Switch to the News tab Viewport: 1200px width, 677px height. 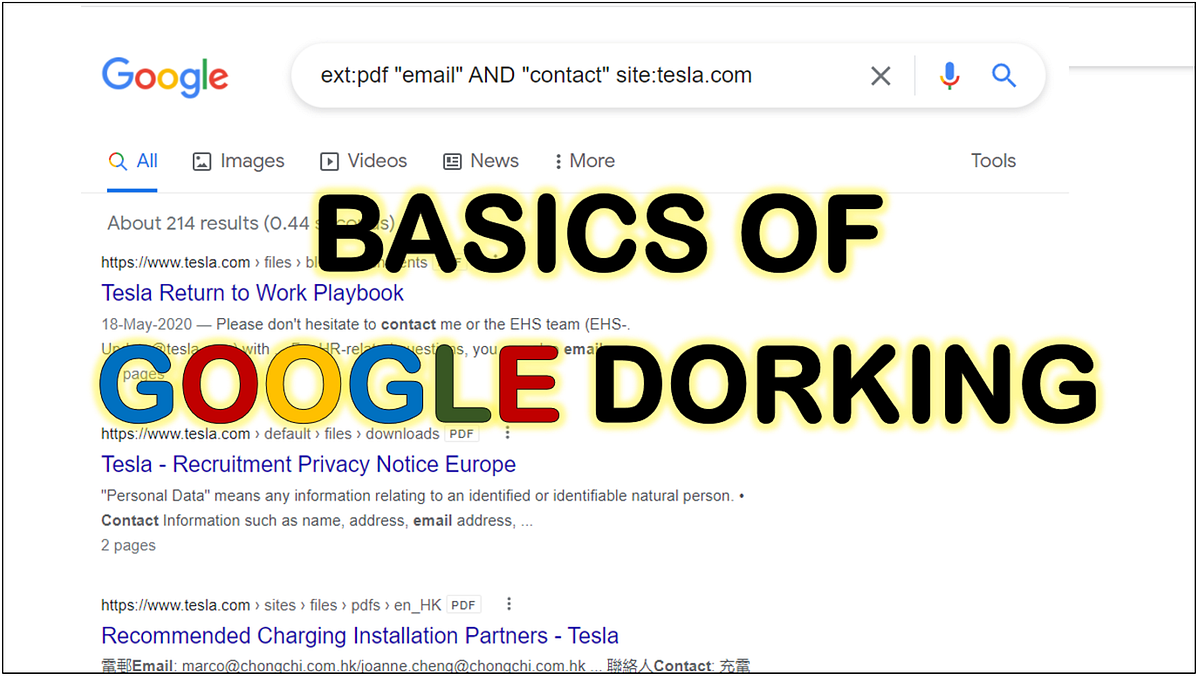point(494,160)
